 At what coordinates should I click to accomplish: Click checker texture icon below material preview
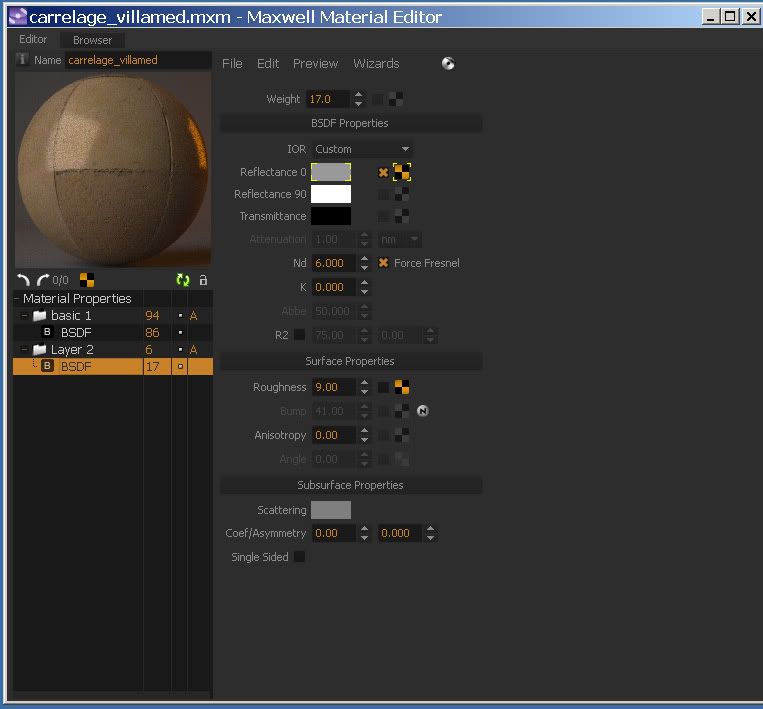point(87,280)
